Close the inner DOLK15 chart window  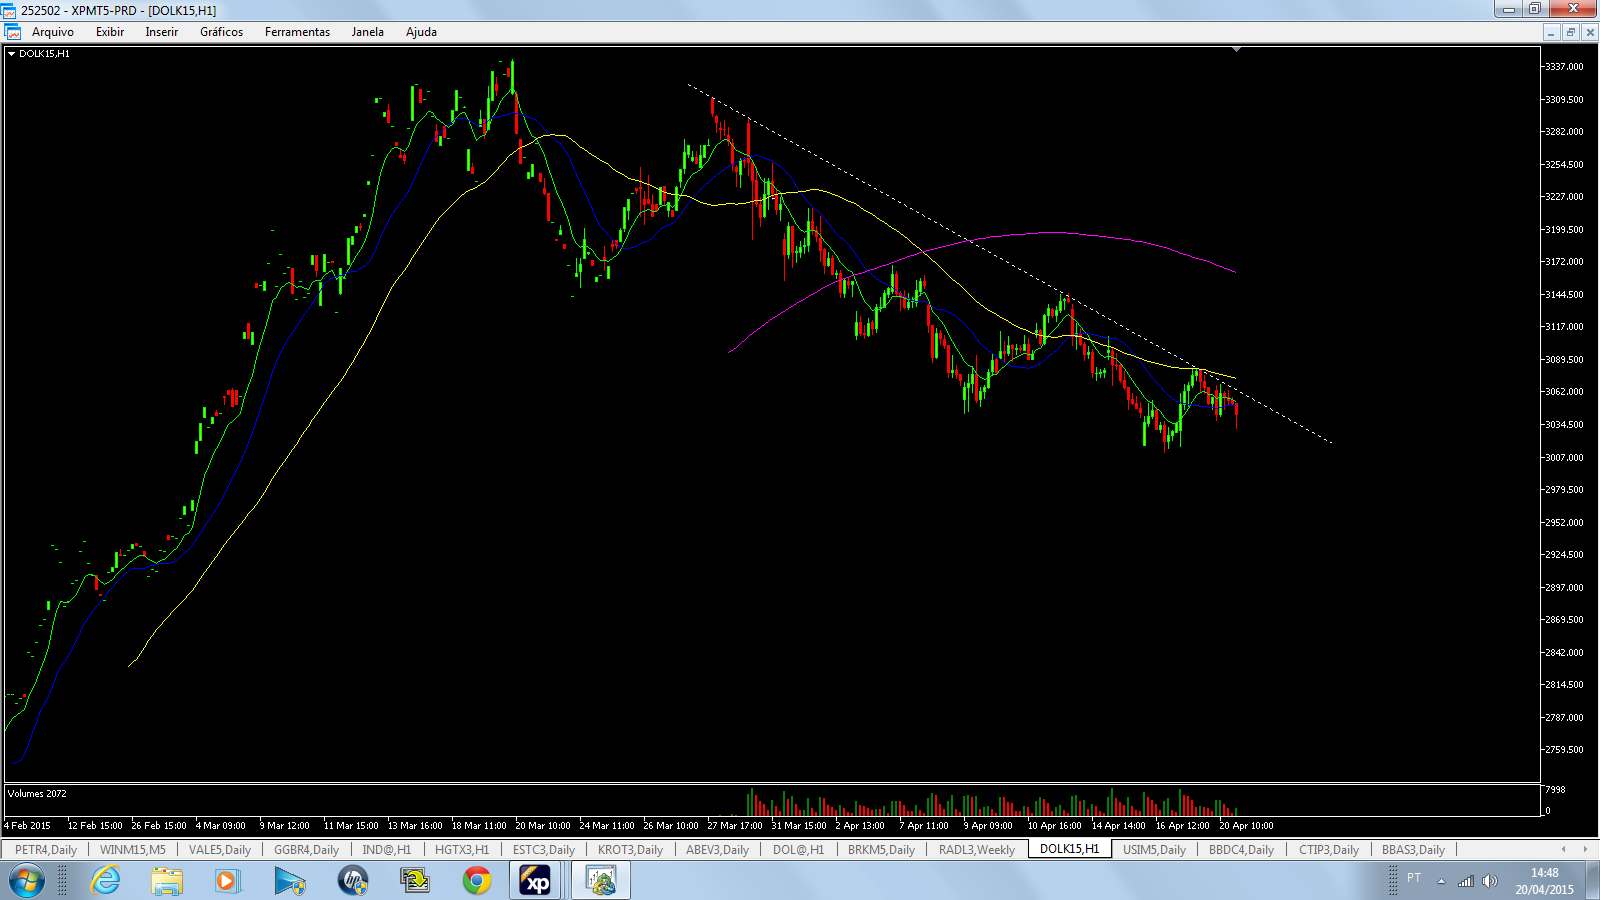[1590, 32]
